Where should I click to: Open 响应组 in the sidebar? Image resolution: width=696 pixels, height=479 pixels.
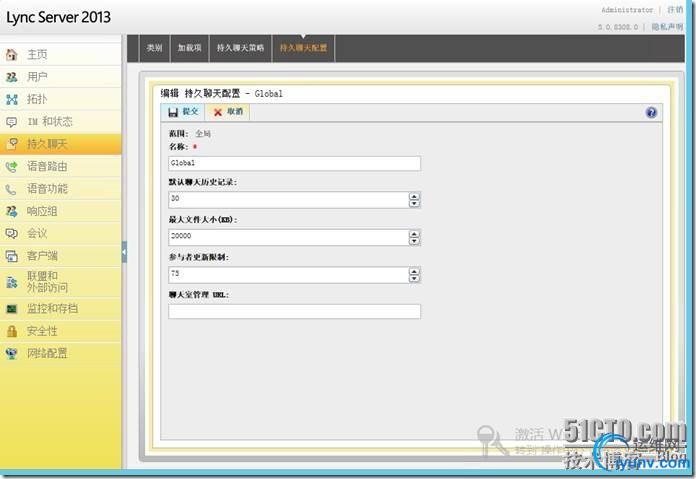60,211
